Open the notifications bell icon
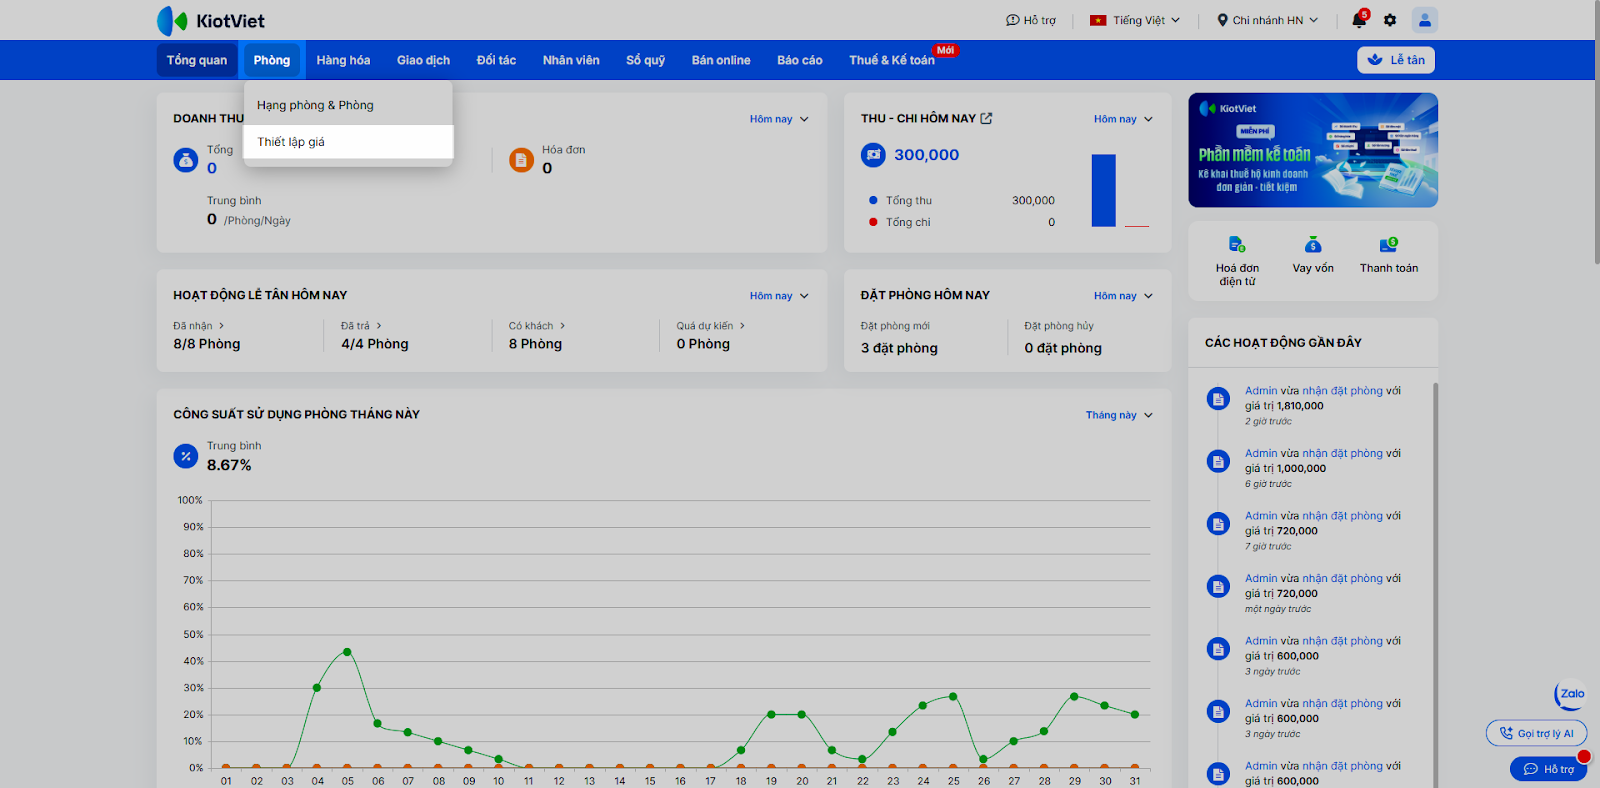Image resolution: width=1600 pixels, height=788 pixels. (x=1358, y=20)
